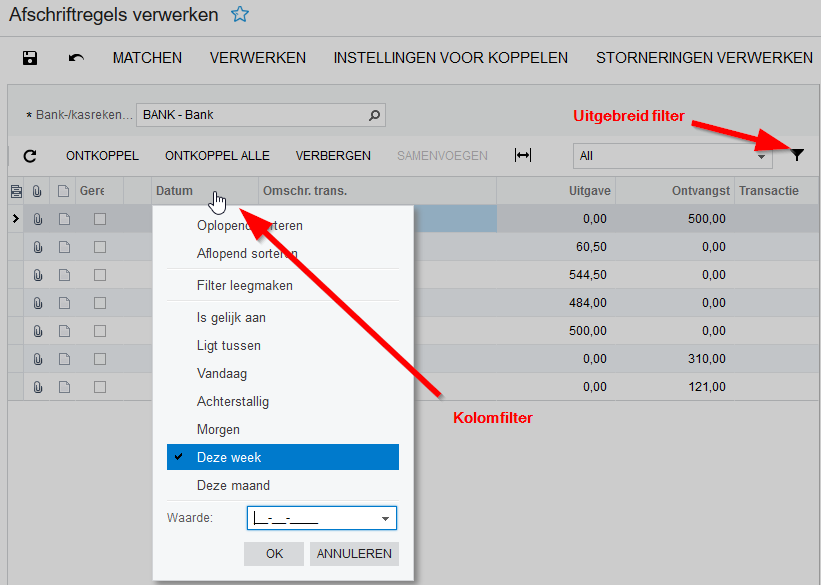Click the ONTKOPPEL ALLE button
The image size is (821, 585).
[217, 156]
